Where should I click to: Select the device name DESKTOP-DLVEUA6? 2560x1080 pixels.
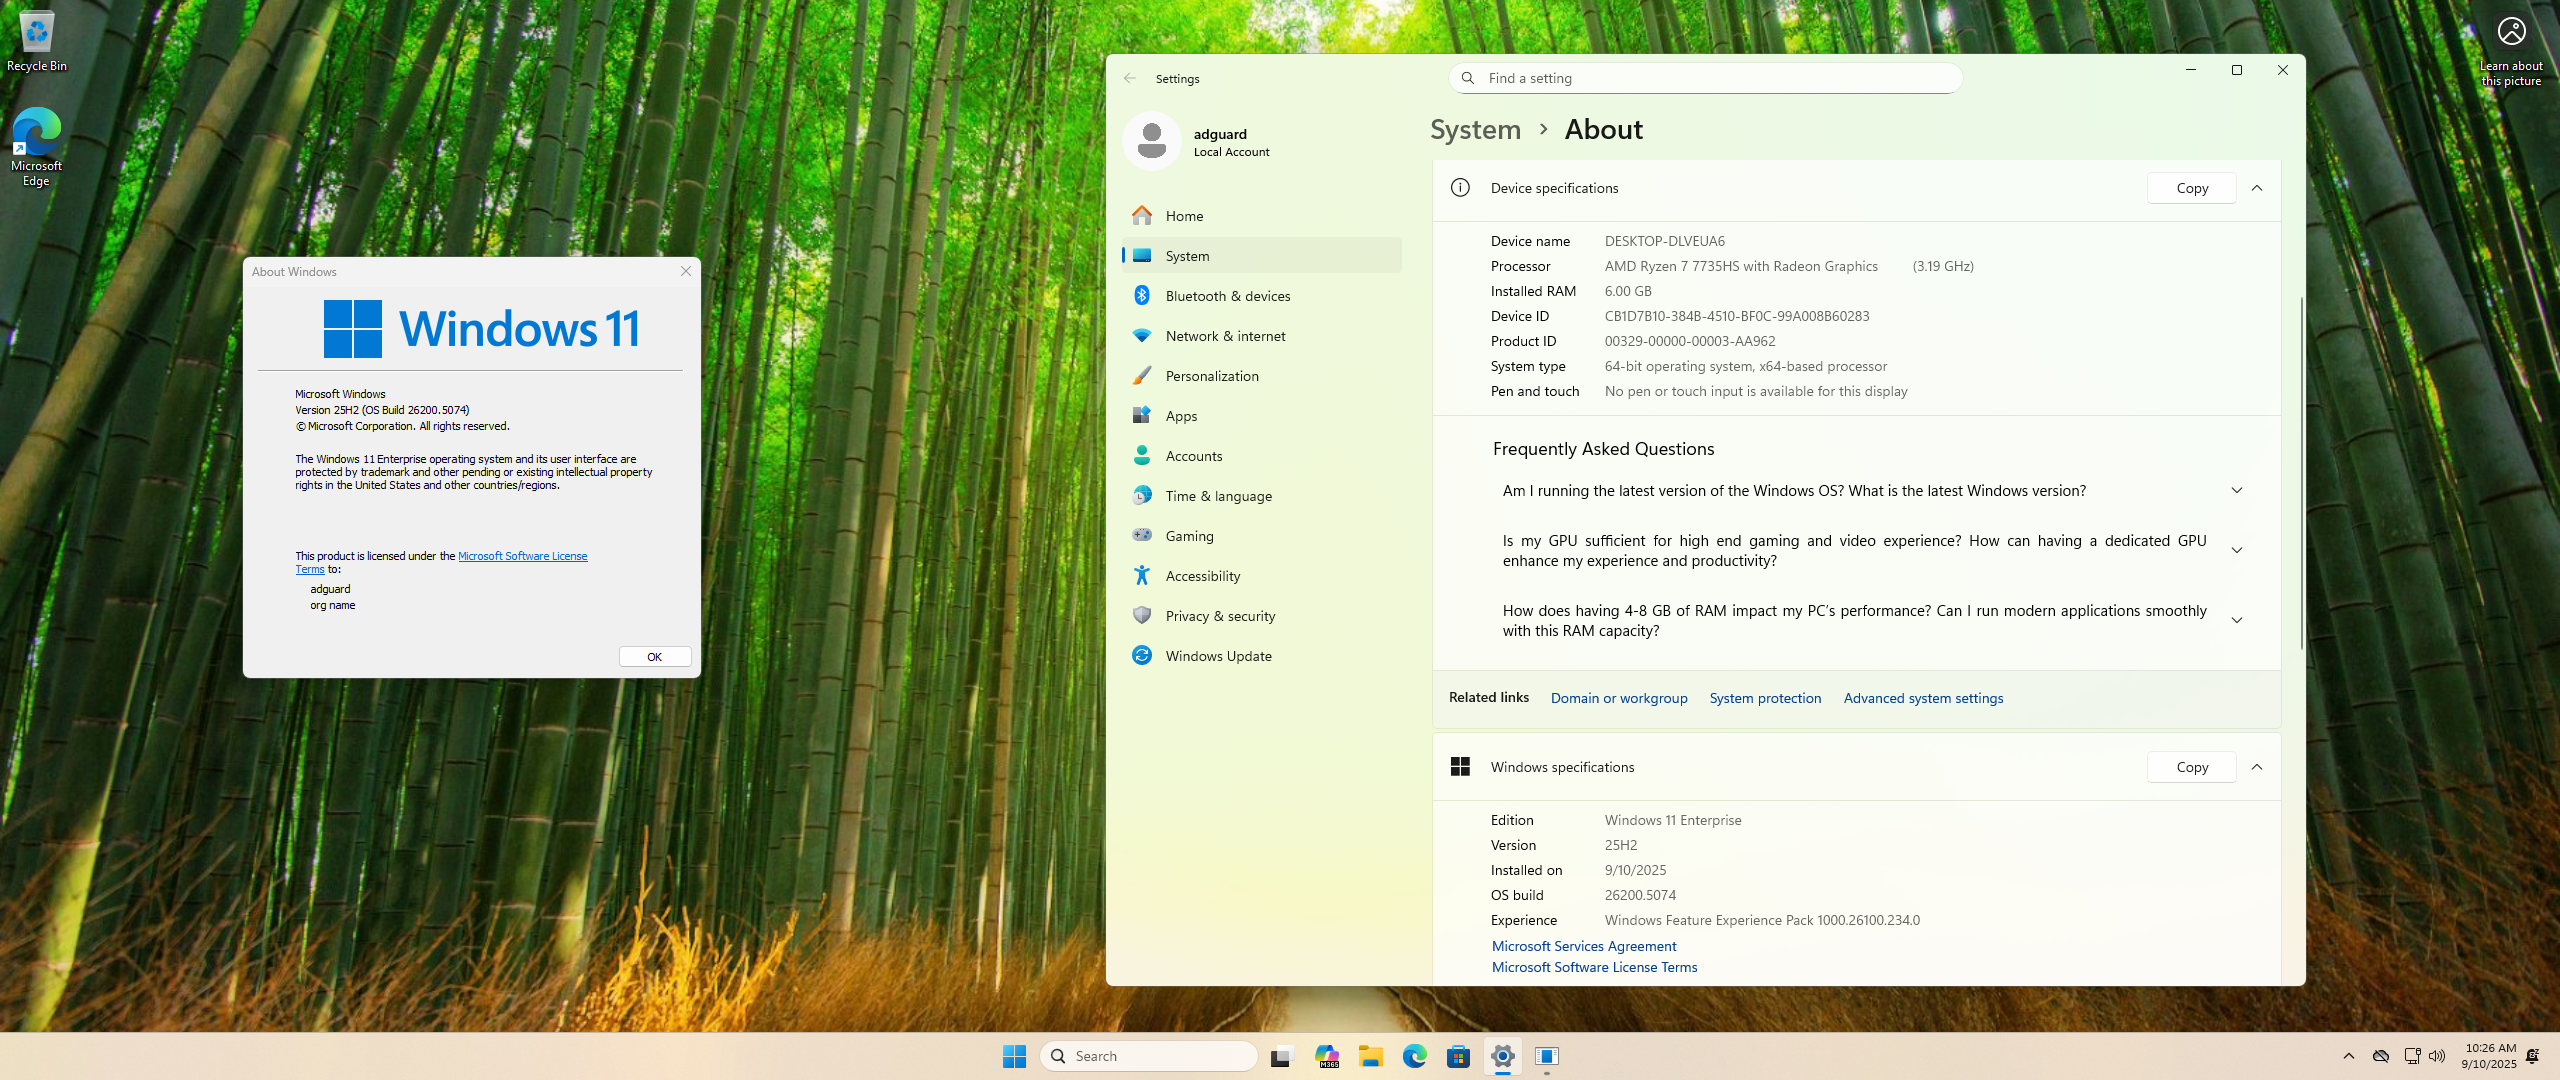point(1665,241)
